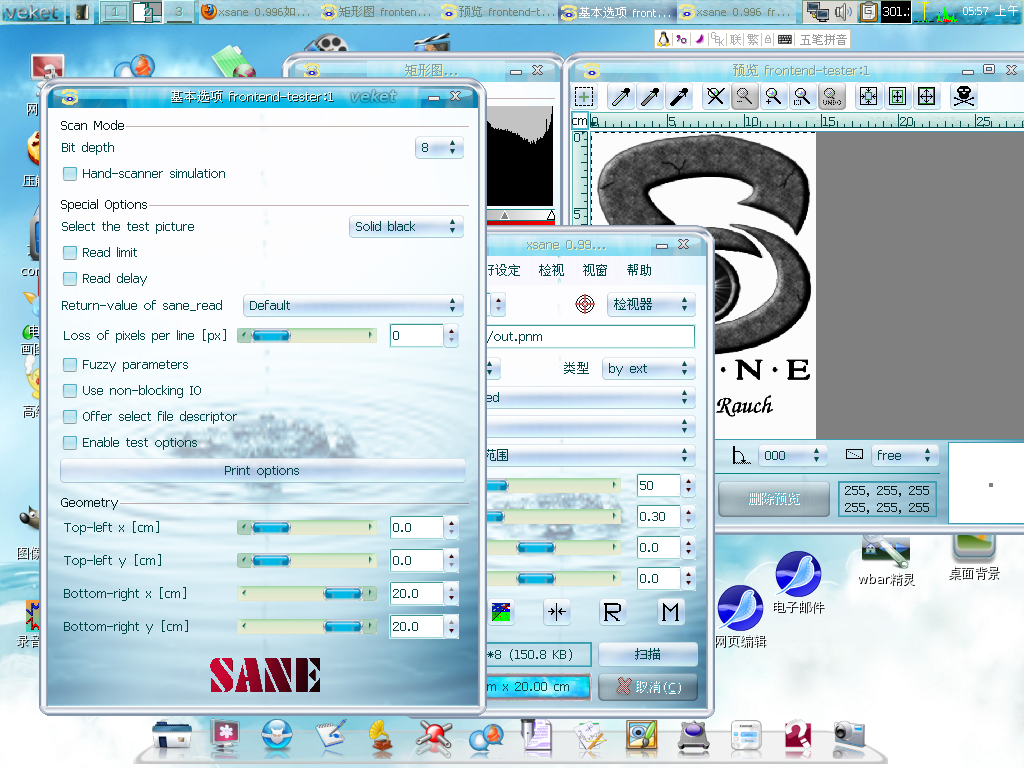Click the 五笔拼音 input method button
Screen dimensions: 1024x768
coord(823,40)
